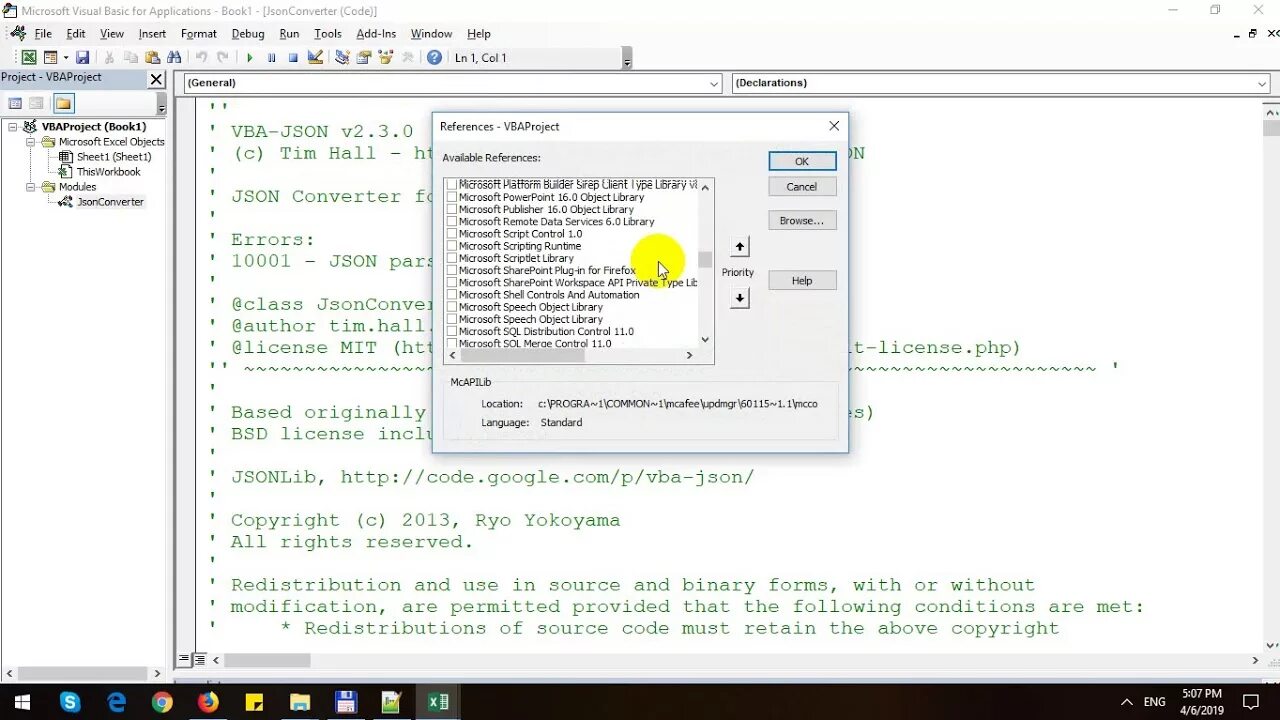Click View Object icon in Project pane
The width and height of the screenshot is (1280, 720).
36,103
